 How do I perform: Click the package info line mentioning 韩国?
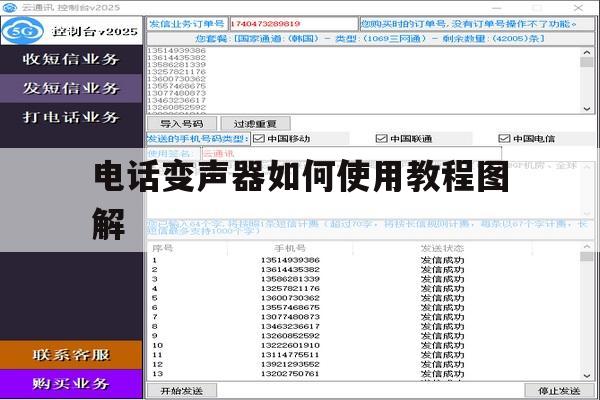[x=370, y=39]
